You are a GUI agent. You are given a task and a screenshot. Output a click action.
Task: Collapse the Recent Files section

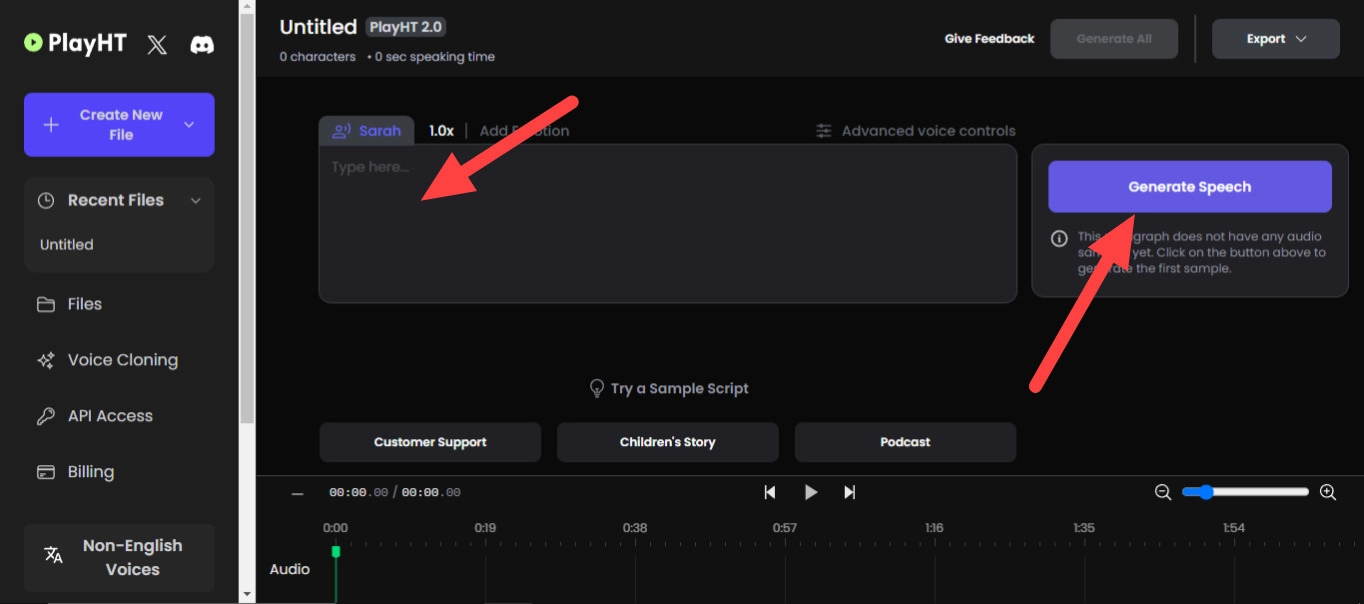(196, 201)
